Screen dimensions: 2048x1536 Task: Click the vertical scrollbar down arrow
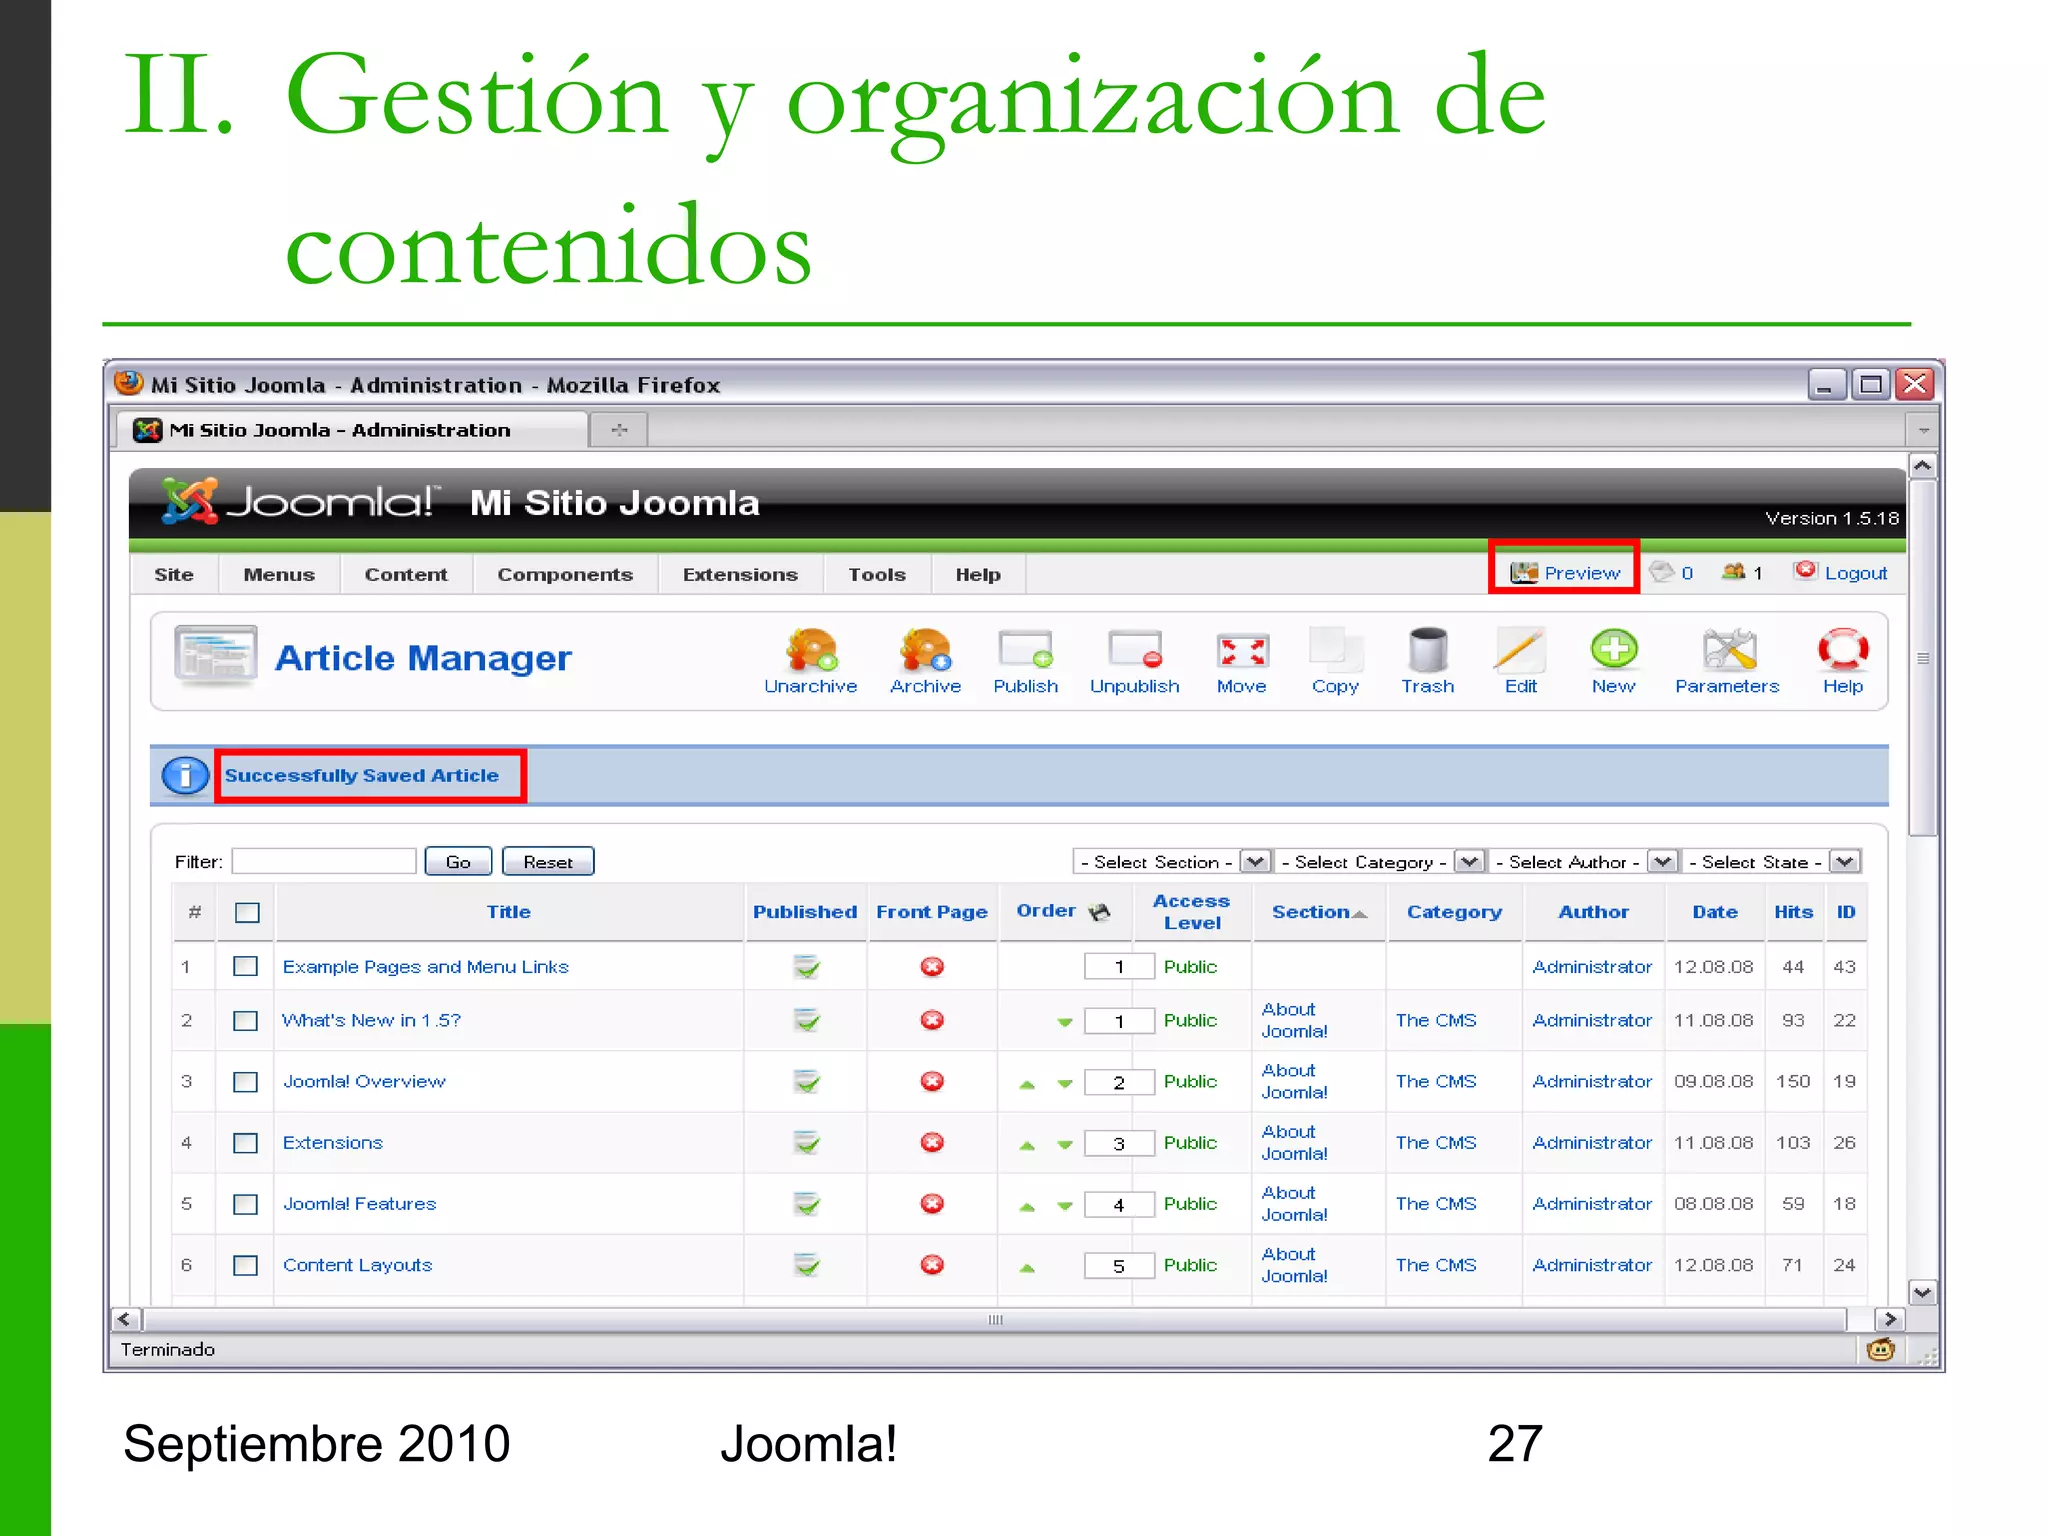point(1922,1292)
